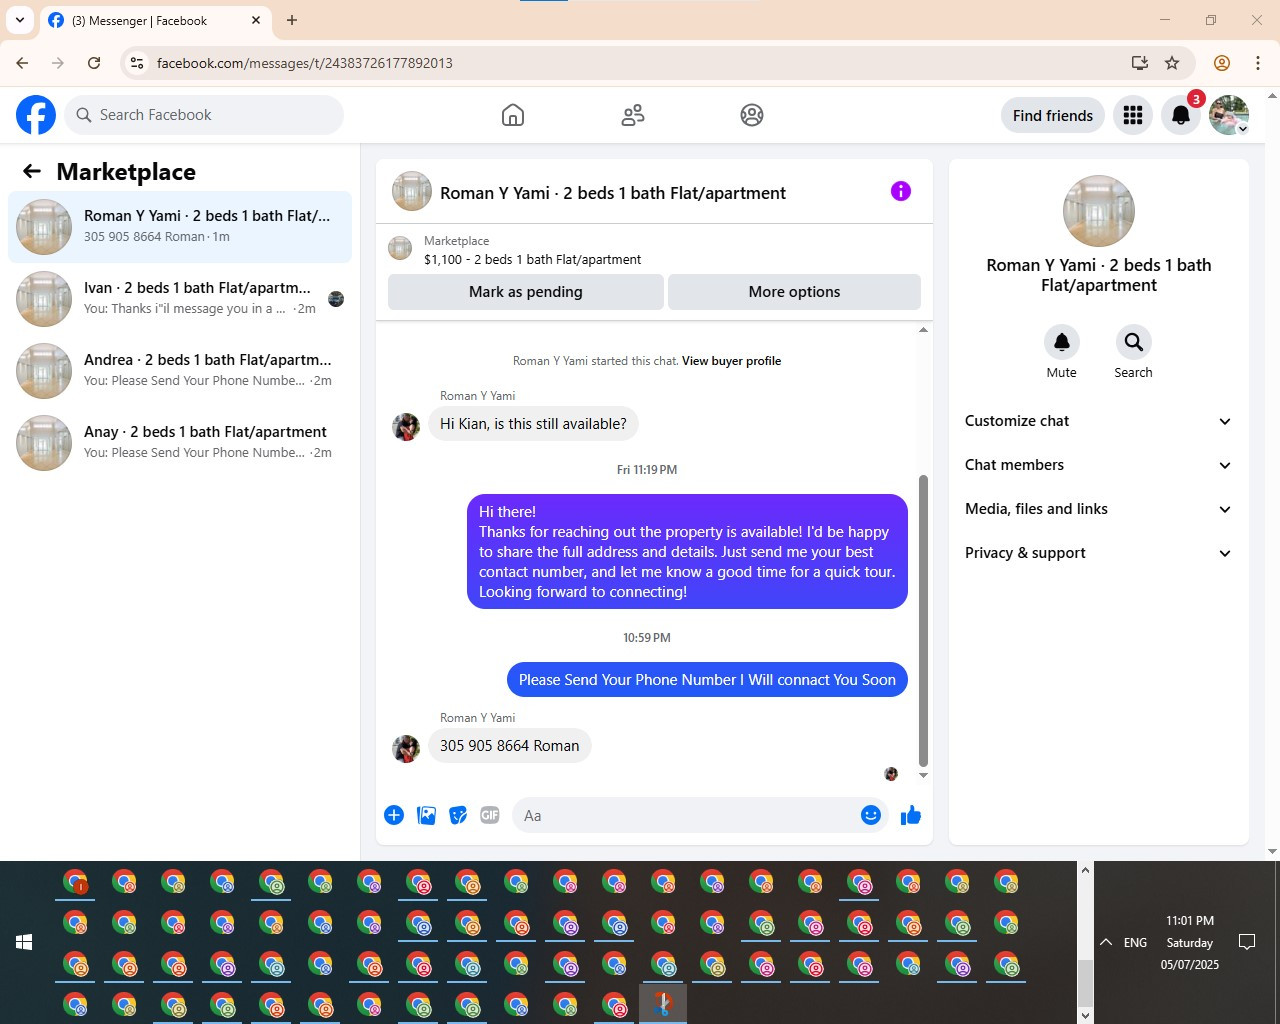
Task: Open the ENG language indicator
Action: coord(1135,942)
